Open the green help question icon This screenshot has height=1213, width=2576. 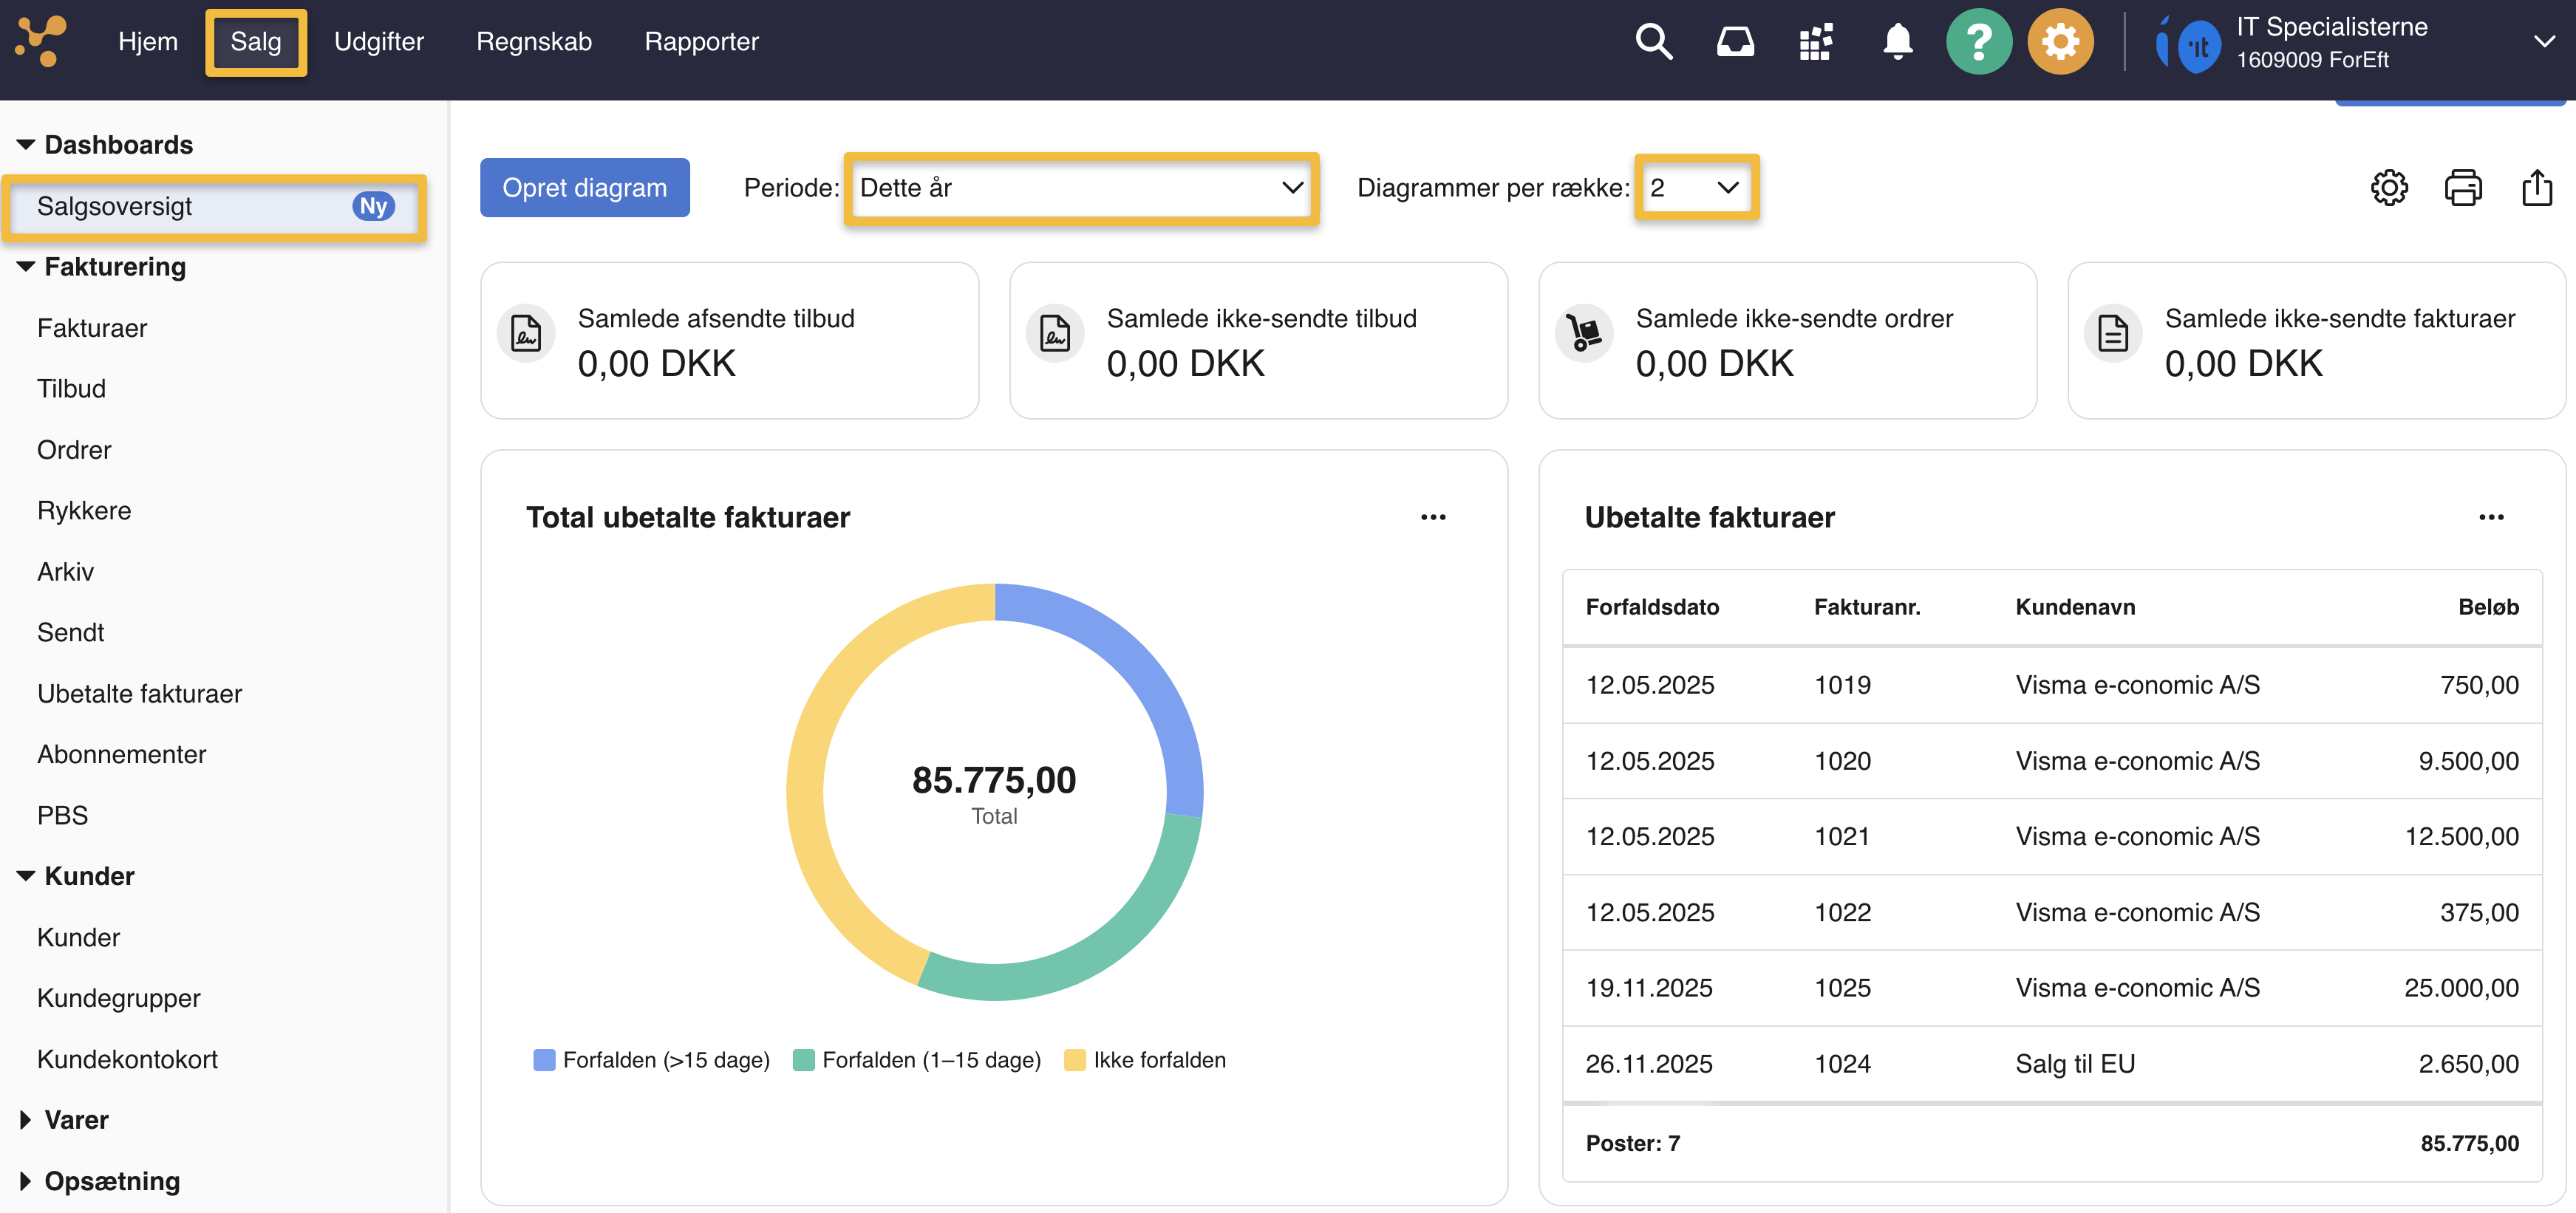tap(1978, 42)
